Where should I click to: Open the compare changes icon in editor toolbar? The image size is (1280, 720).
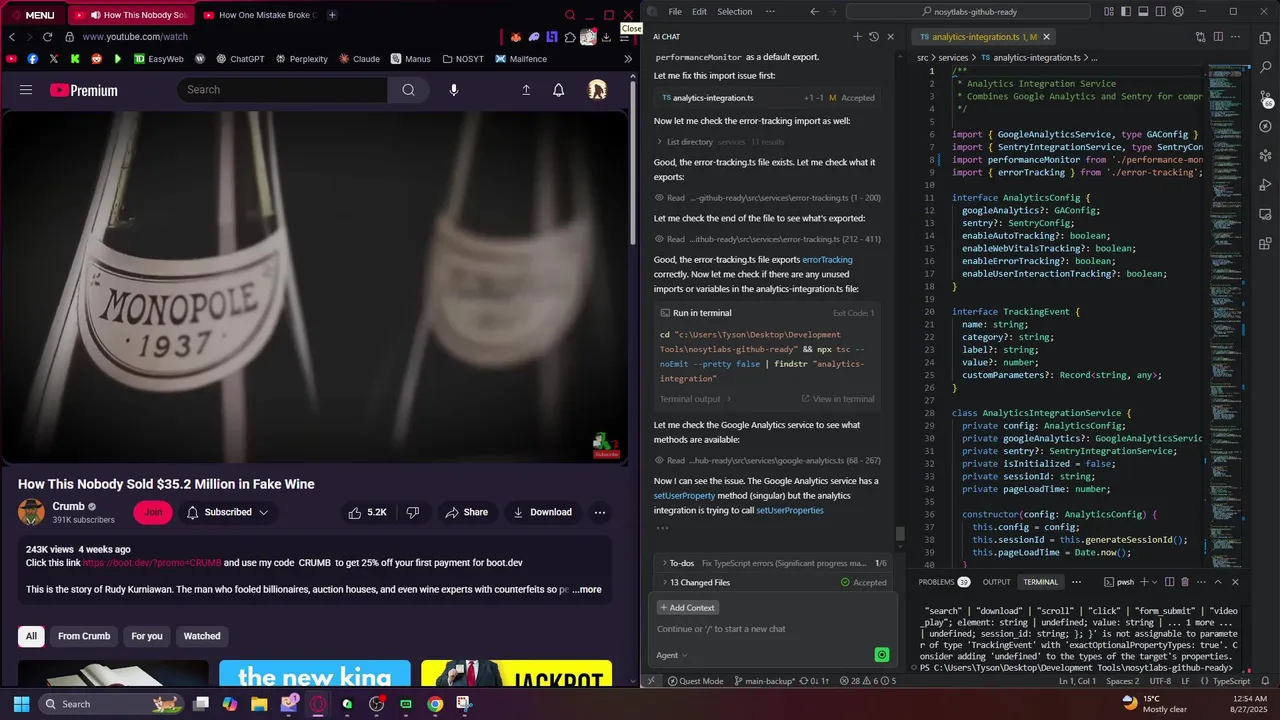(x=1201, y=37)
